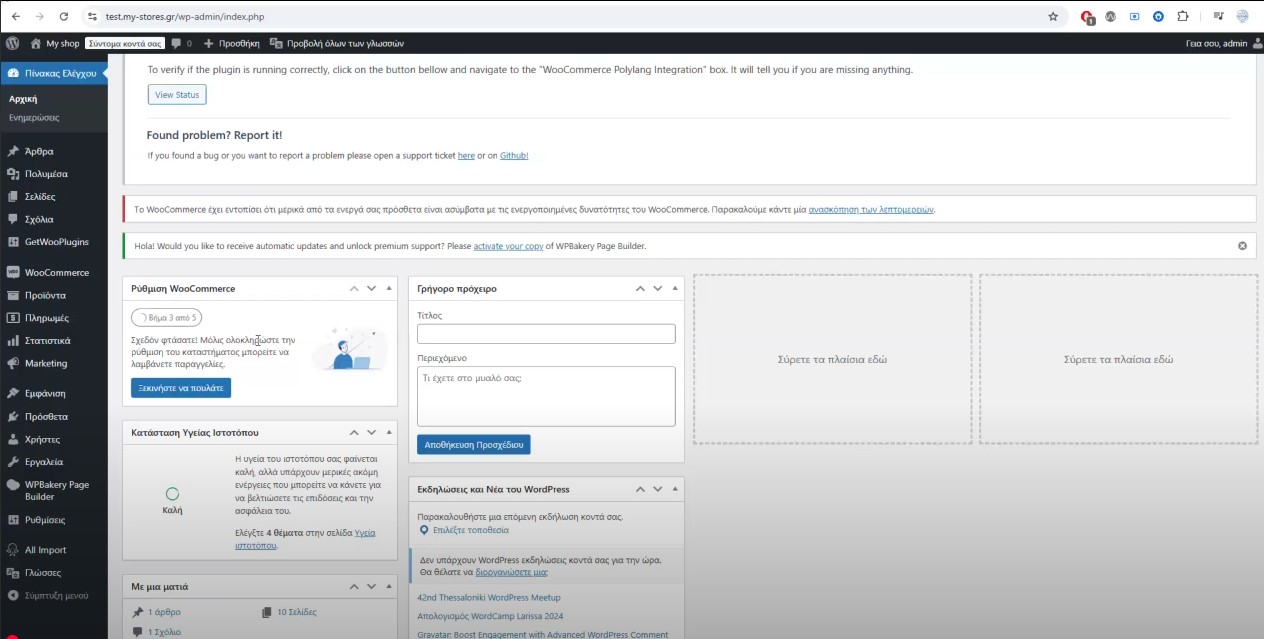The width and height of the screenshot is (1264, 639).
Task: Collapse Κατάσταση Υγείας Ιστοτόπου panel
Action: (x=389, y=432)
